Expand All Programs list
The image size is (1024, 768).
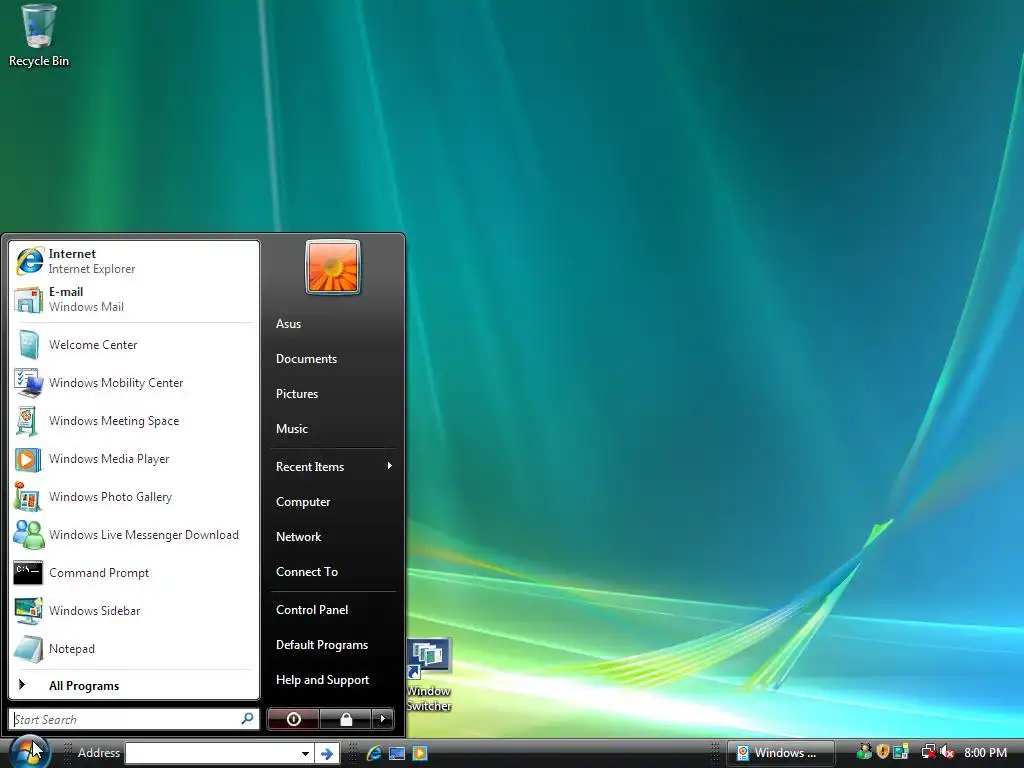(133, 685)
